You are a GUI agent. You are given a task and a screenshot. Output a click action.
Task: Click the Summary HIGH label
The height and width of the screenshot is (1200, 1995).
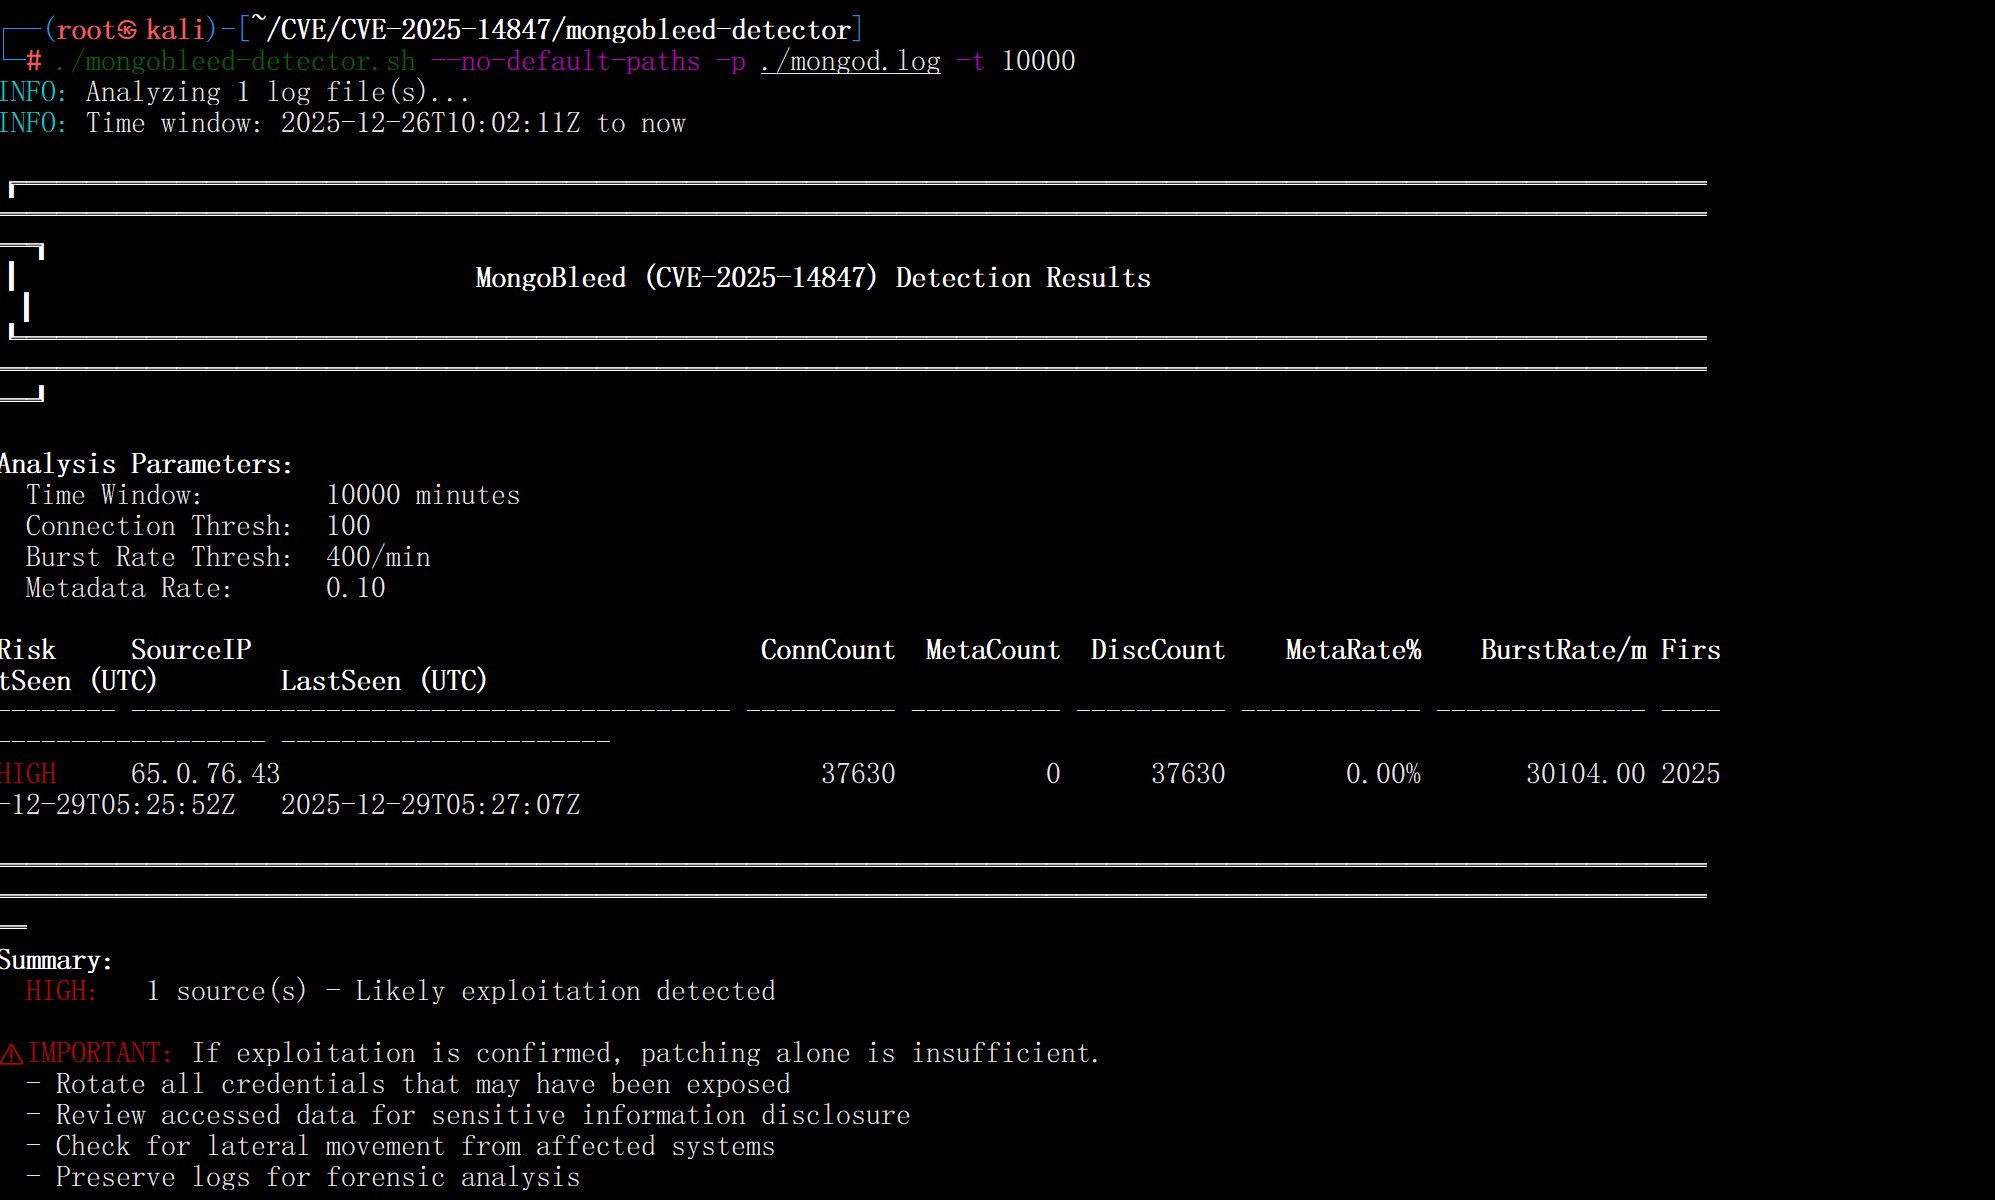tap(60, 991)
